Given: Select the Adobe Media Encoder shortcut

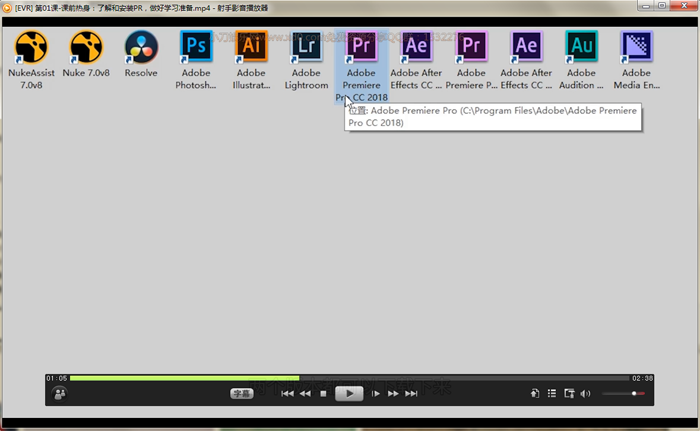Looking at the screenshot, I should [636, 47].
